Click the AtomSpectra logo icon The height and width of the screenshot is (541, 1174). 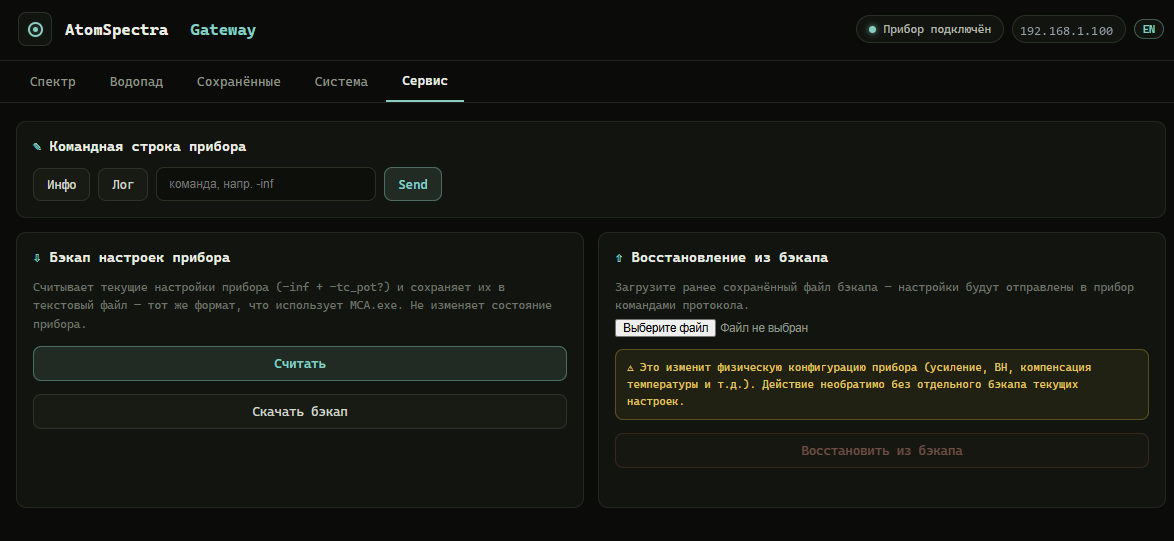click(35, 30)
